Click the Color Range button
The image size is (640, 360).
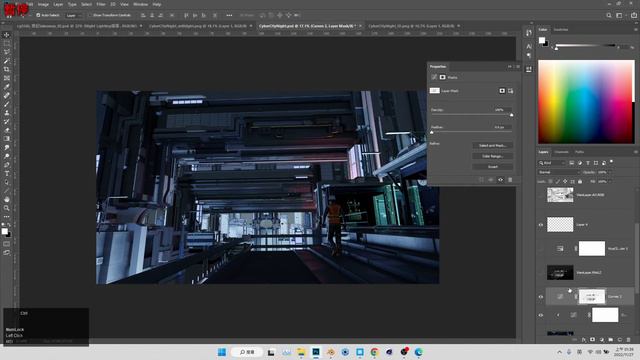click(x=493, y=156)
